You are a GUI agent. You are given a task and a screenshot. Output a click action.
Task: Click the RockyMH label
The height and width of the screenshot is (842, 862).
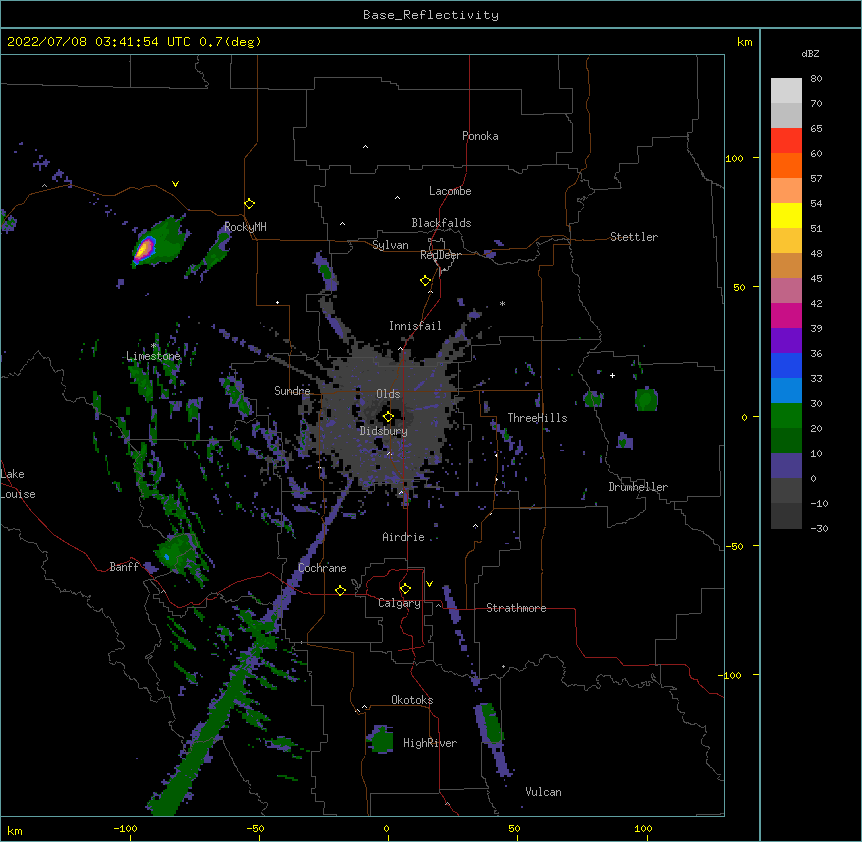pyautogui.click(x=245, y=227)
